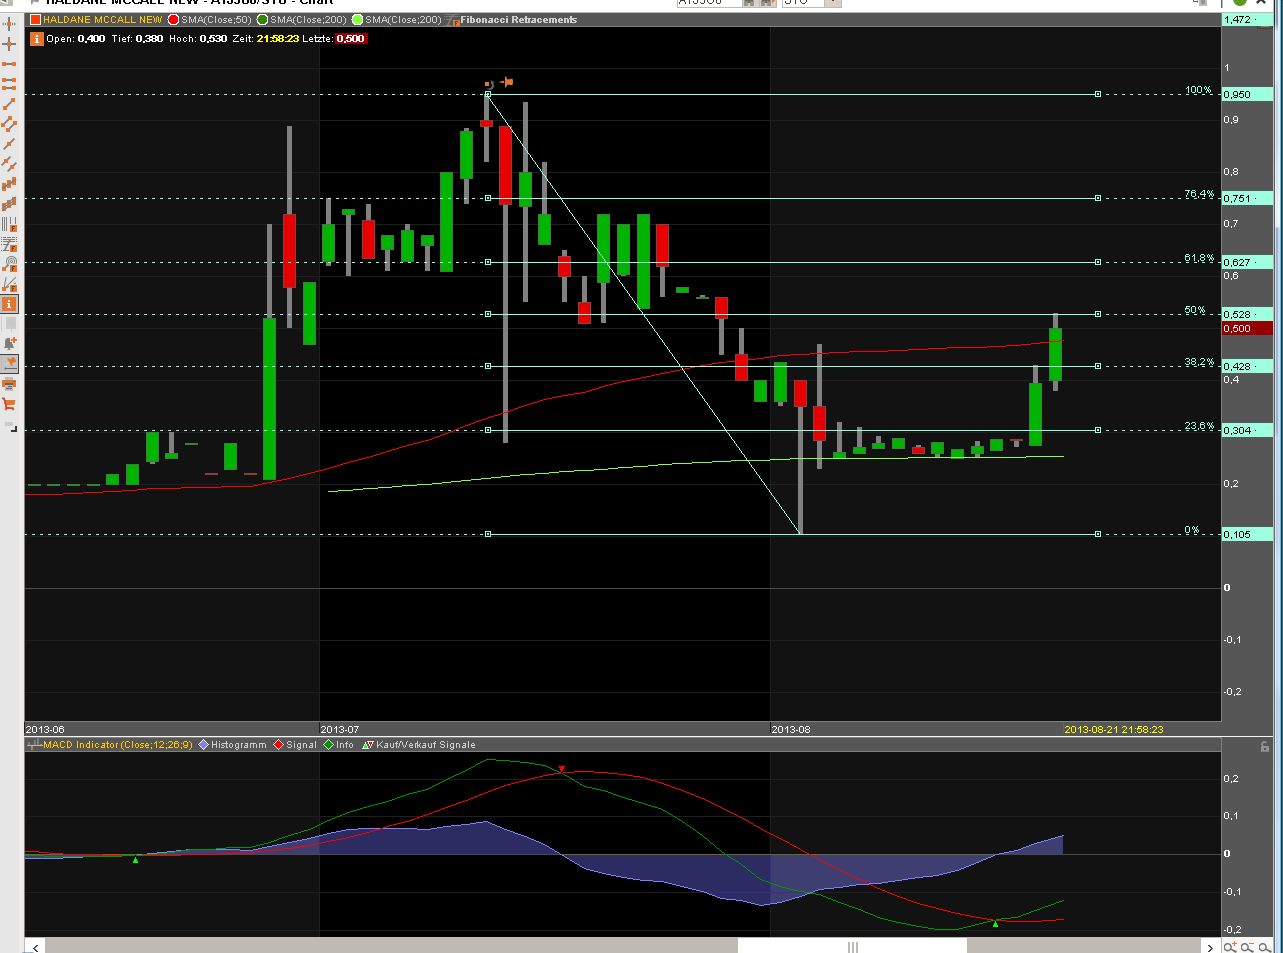The image size is (1283, 953).
Task: Click the MACD Indicator legend icon
Action: [x=35, y=745]
